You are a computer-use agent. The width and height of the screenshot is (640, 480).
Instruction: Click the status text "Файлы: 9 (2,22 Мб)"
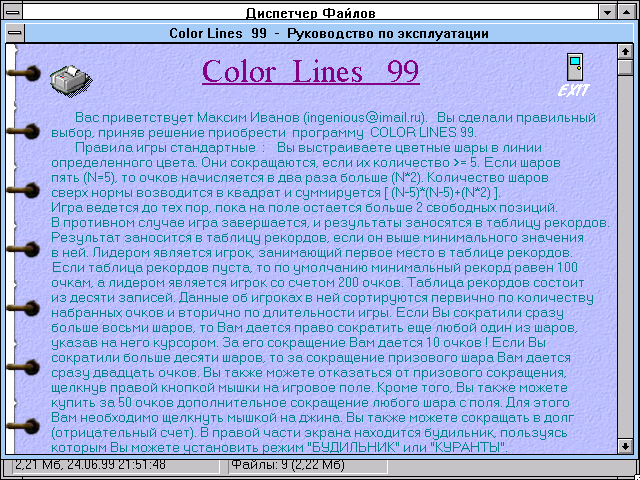coord(288,464)
